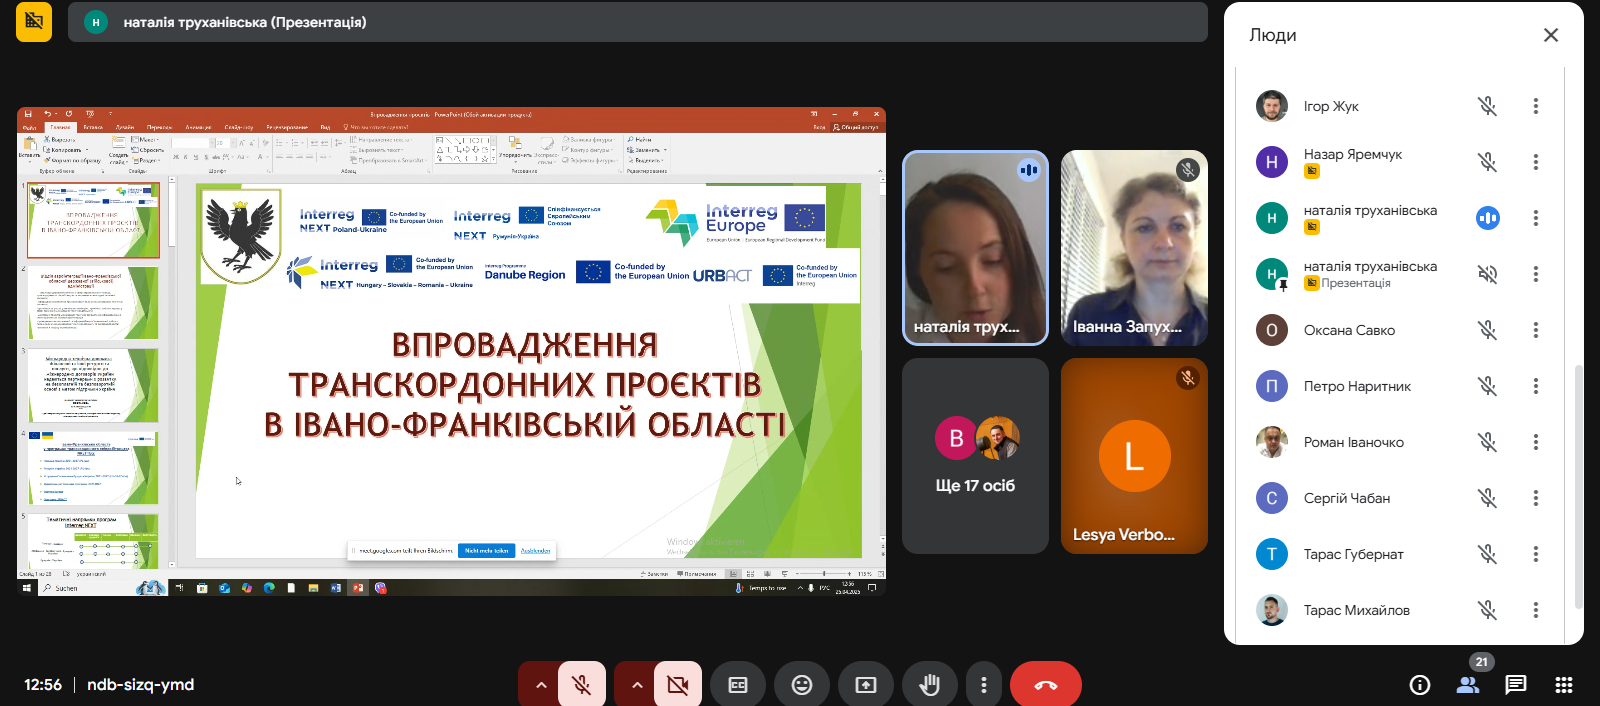The height and width of the screenshot is (706, 1600).
Task: Turn on your camera
Action: click(x=678, y=685)
